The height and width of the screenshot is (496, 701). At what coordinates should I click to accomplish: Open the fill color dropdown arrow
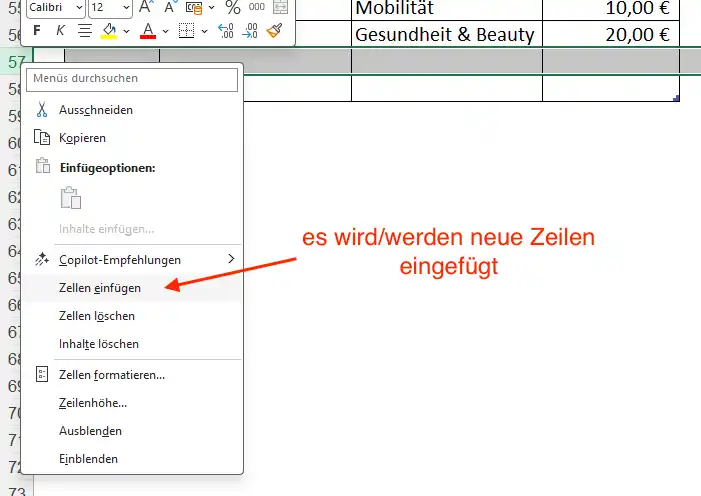pos(127,31)
